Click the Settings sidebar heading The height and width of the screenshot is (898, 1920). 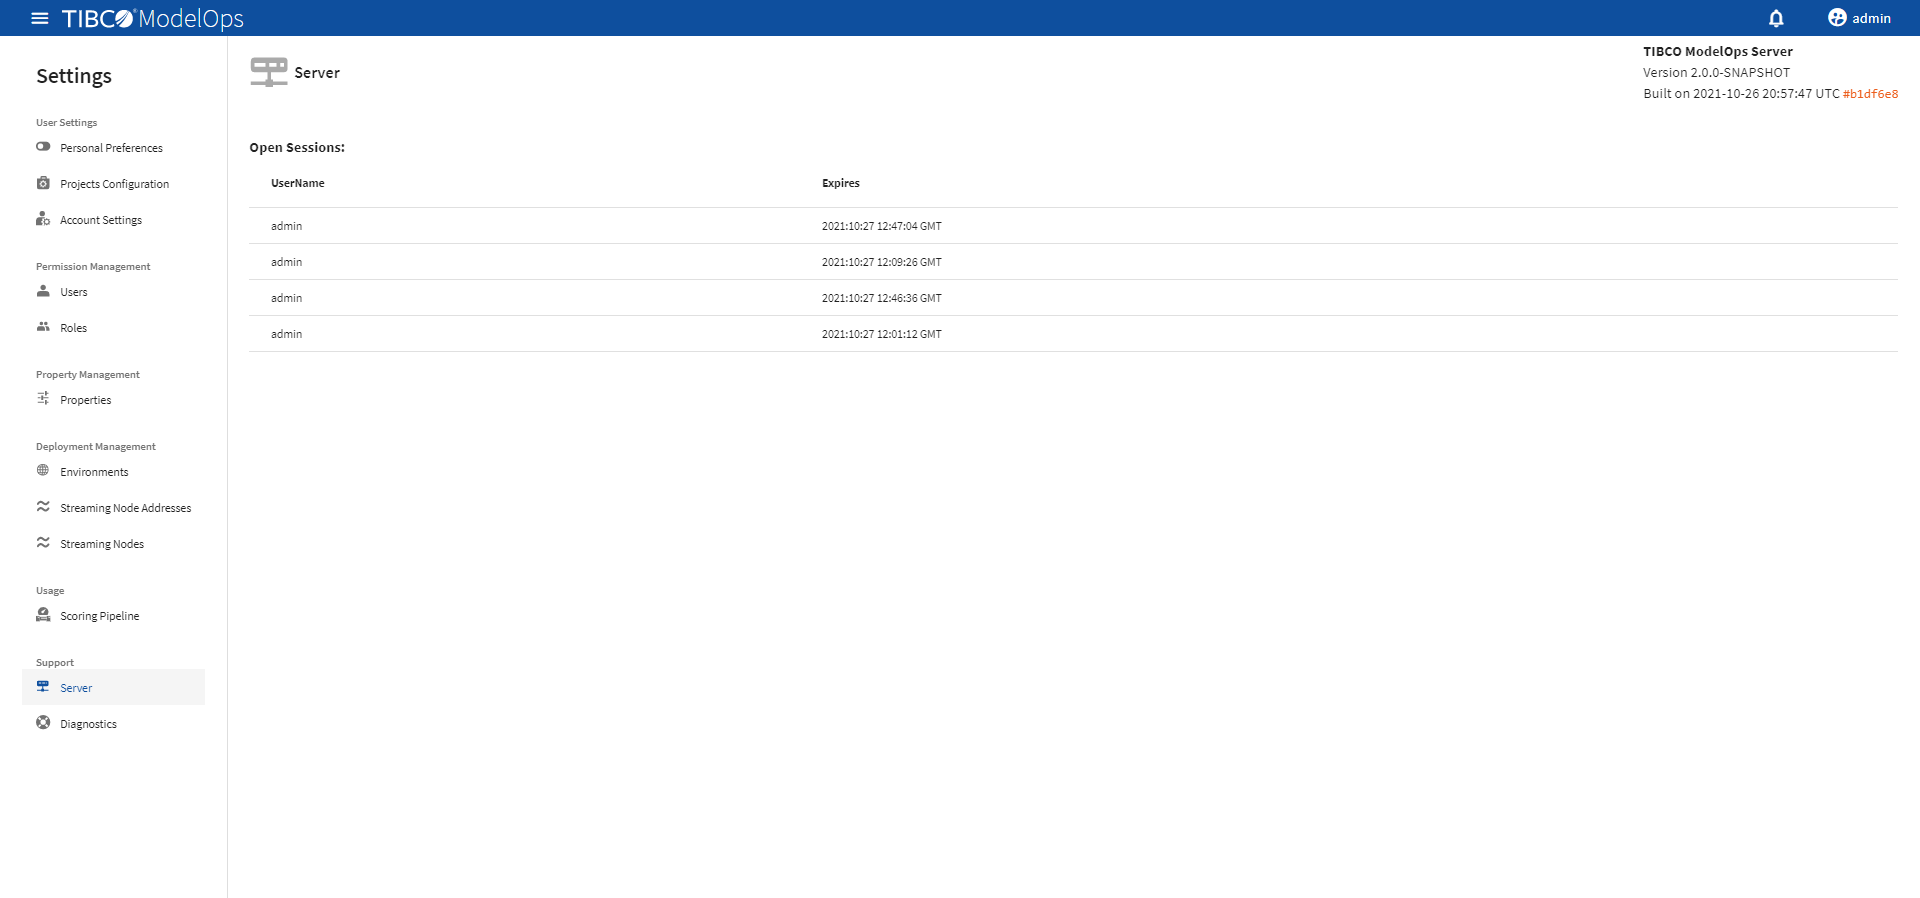74,76
